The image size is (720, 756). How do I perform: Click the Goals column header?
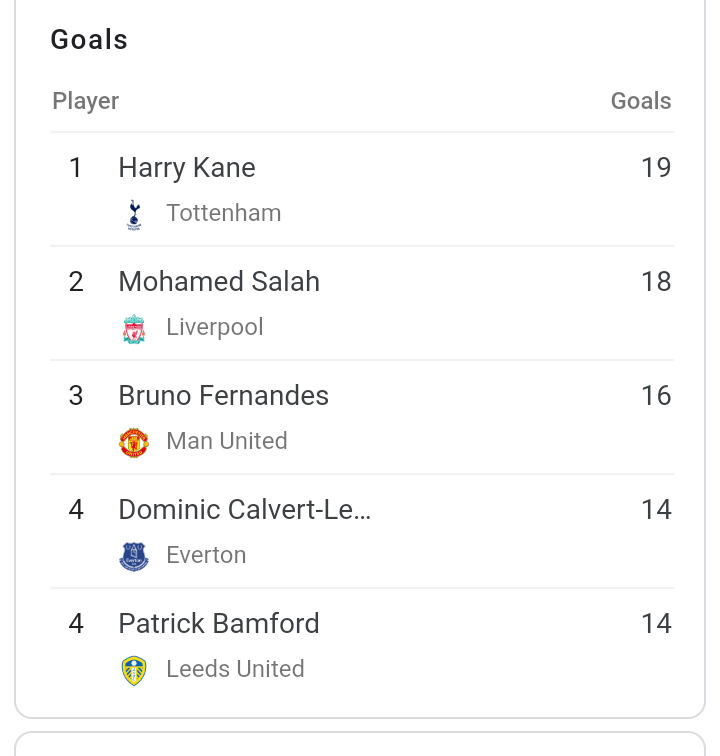tap(641, 101)
